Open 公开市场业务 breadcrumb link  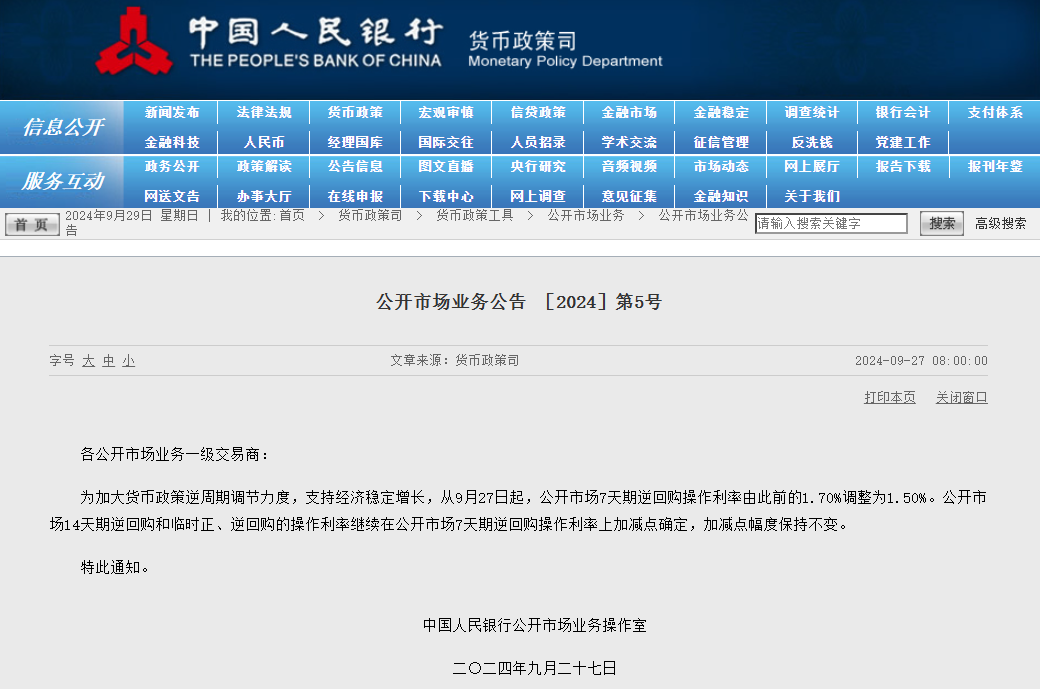(585, 215)
